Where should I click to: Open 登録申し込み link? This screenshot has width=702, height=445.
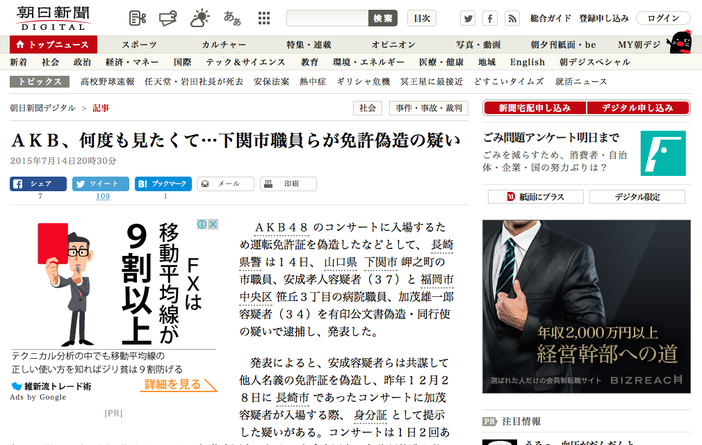pyautogui.click(x=604, y=18)
